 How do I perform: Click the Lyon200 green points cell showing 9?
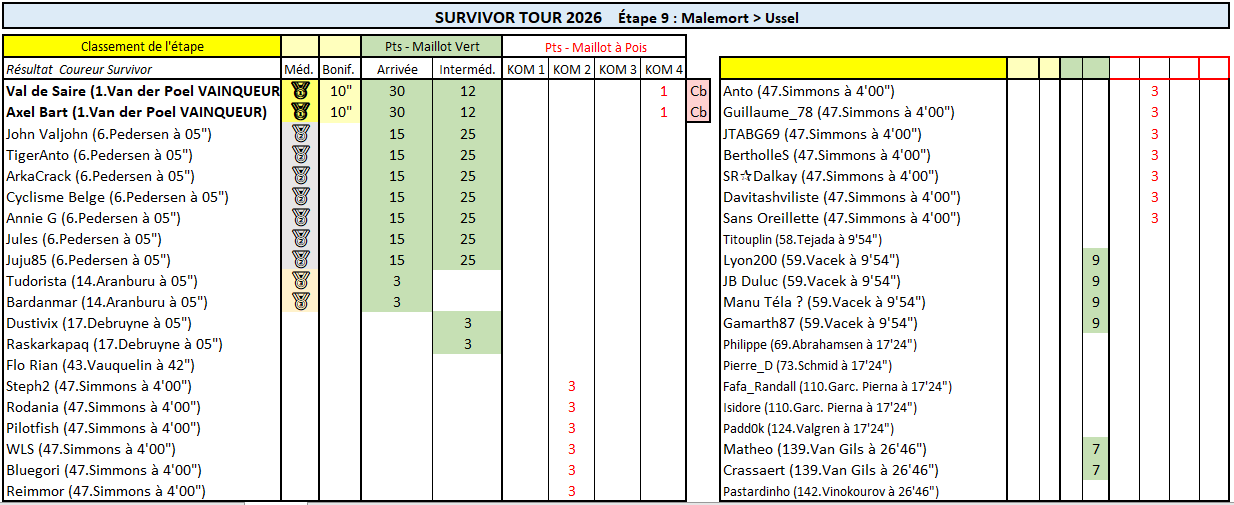(1096, 259)
